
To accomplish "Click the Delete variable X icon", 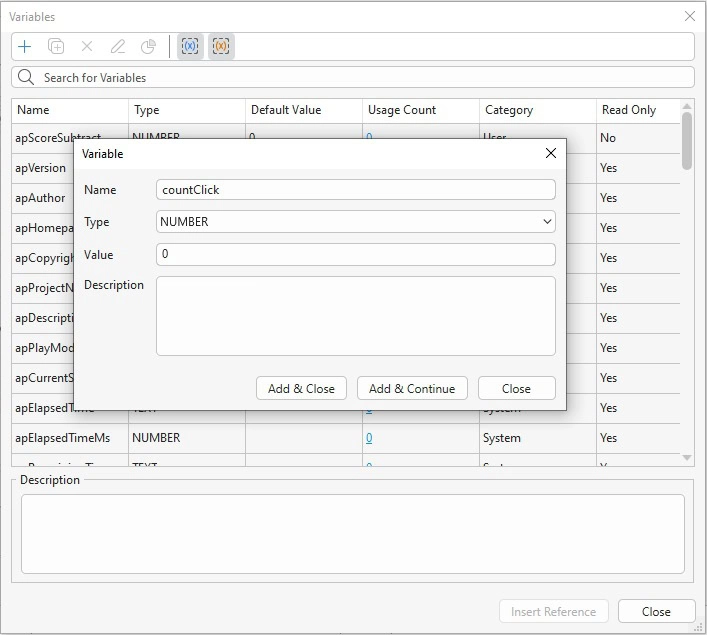I will point(87,46).
